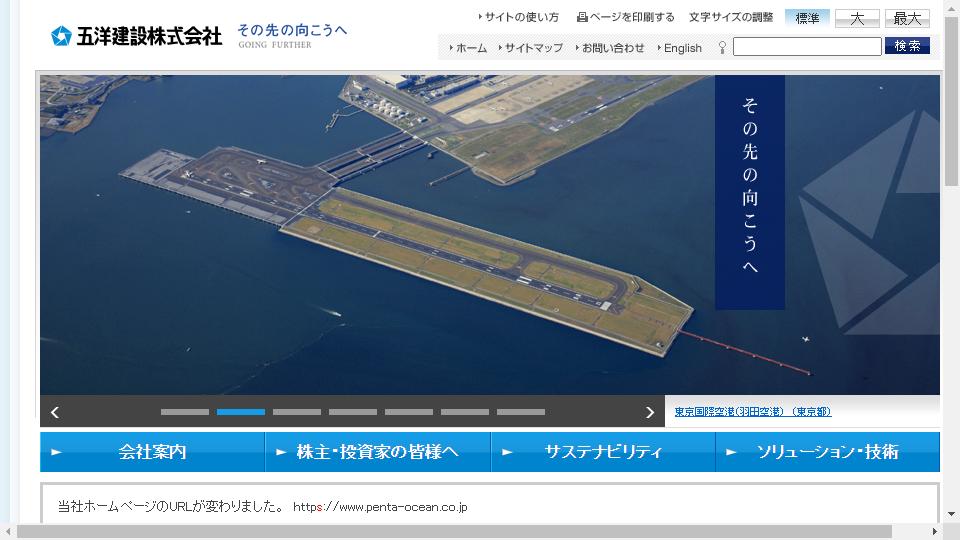Go to previous slide with left arrow

coord(55,412)
